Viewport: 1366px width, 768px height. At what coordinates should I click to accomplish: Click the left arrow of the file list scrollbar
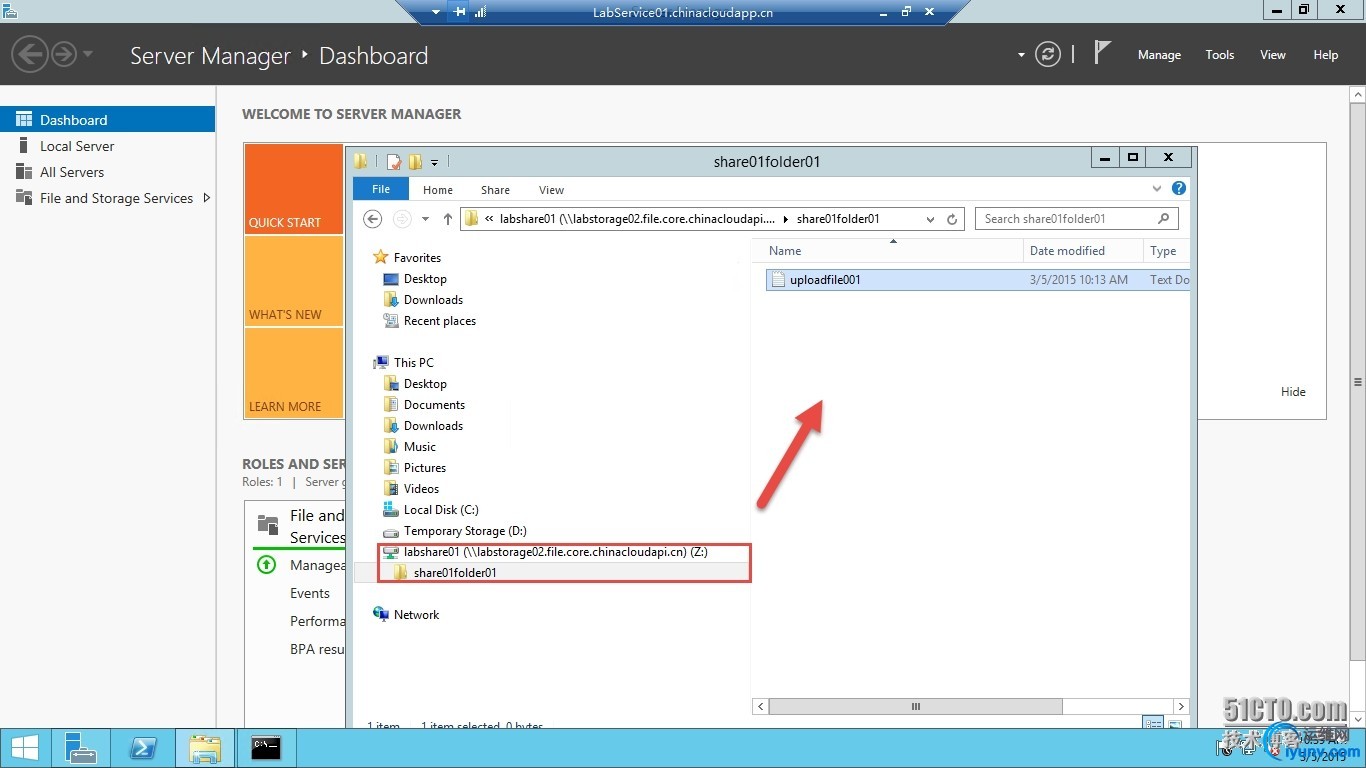(x=761, y=706)
